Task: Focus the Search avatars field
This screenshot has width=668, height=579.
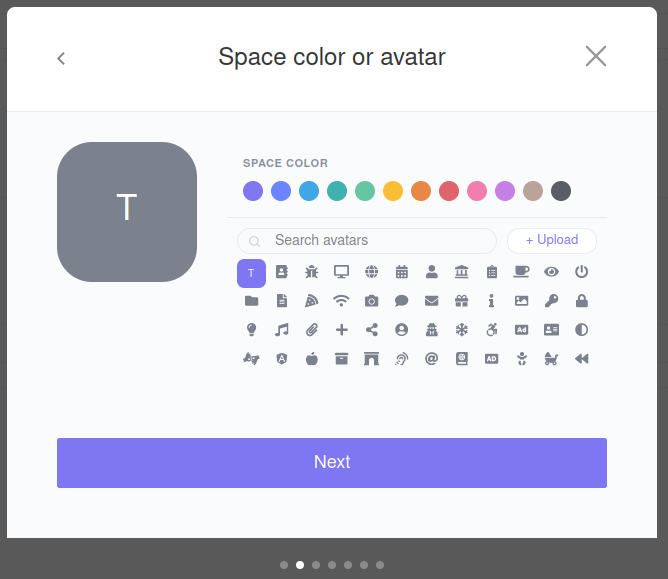Action: pyautogui.click(x=367, y=241)
